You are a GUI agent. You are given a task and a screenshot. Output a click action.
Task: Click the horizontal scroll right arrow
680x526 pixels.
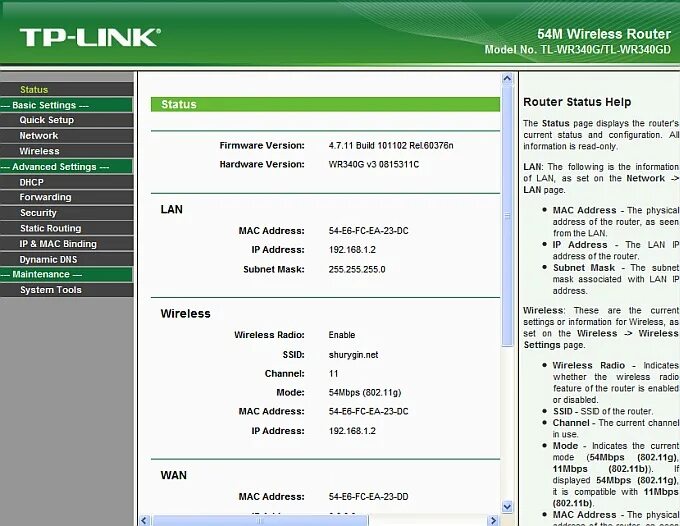point(493,520)
